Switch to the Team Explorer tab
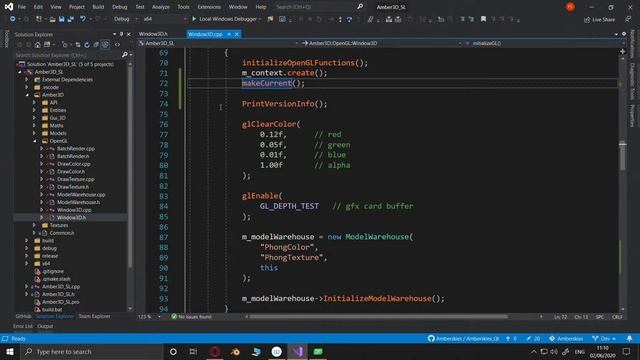Image resolution: width=640 pixels, height=360 pixels. point(94,316)
